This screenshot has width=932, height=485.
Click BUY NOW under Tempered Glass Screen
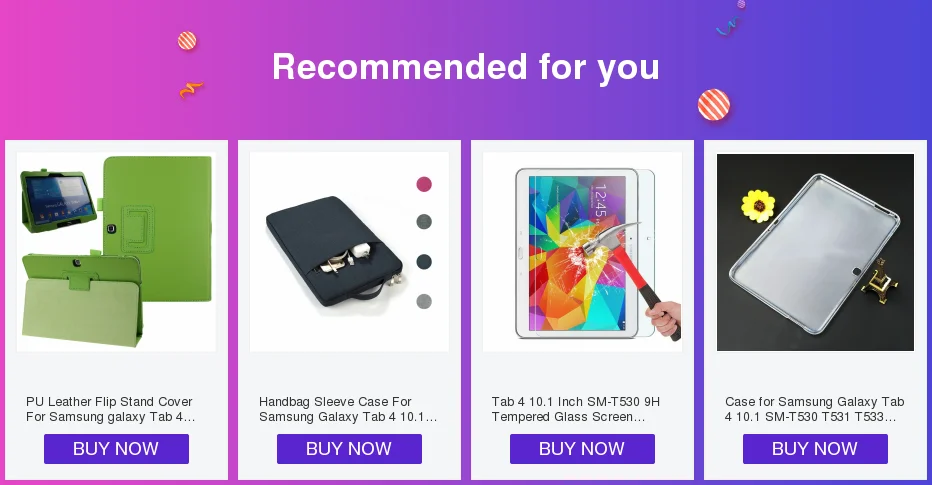point(582,449)
